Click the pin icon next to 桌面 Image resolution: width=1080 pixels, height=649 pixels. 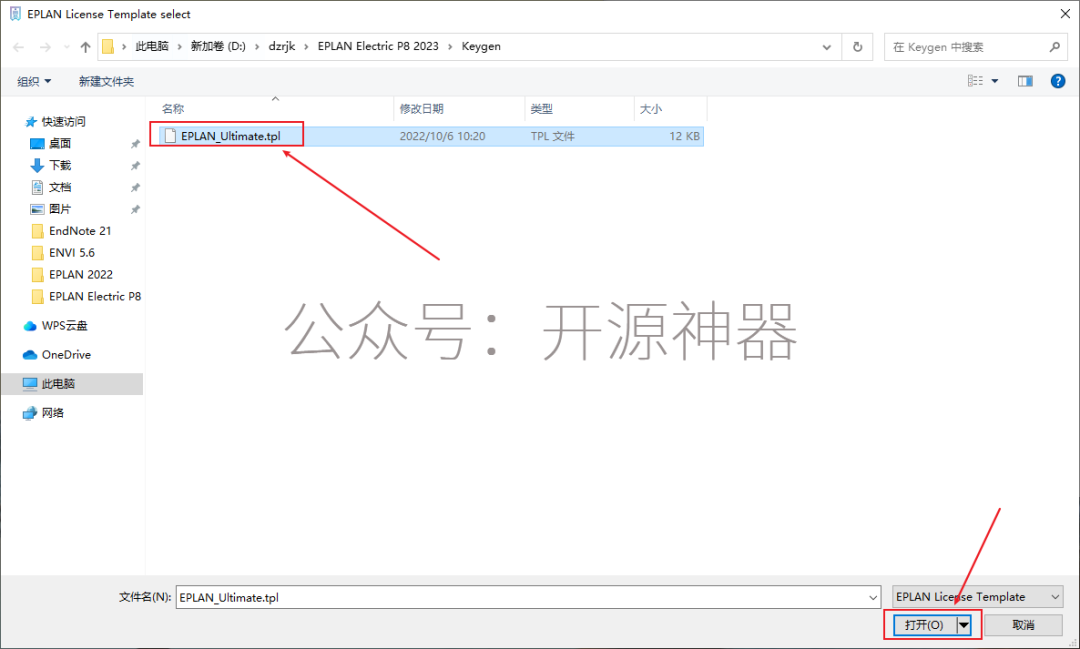(x=135, y=144)
